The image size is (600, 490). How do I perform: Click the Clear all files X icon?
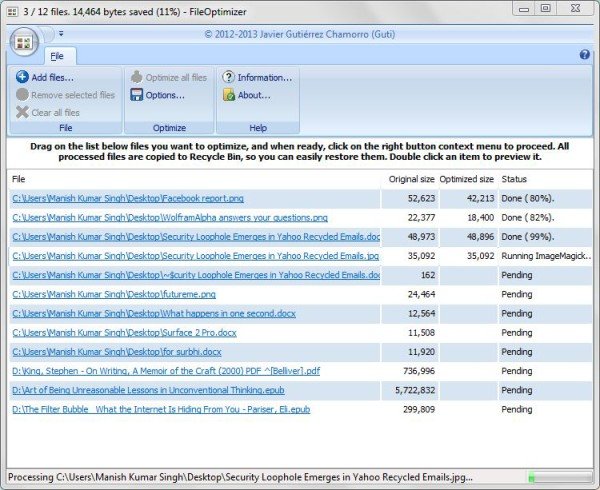coord(22,112)
